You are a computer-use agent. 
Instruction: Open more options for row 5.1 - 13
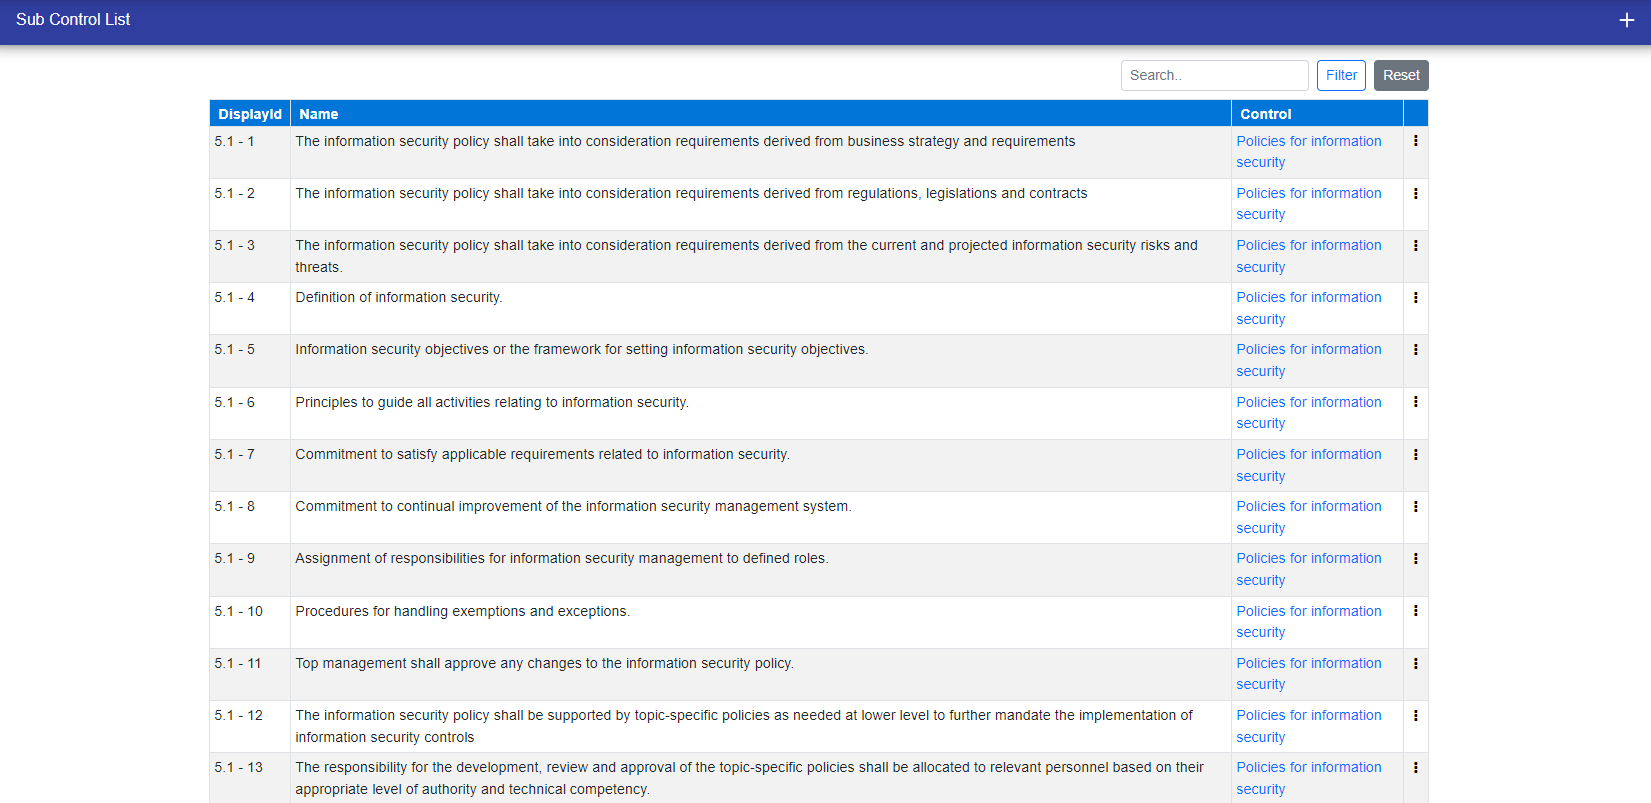tap(1415, 767)
